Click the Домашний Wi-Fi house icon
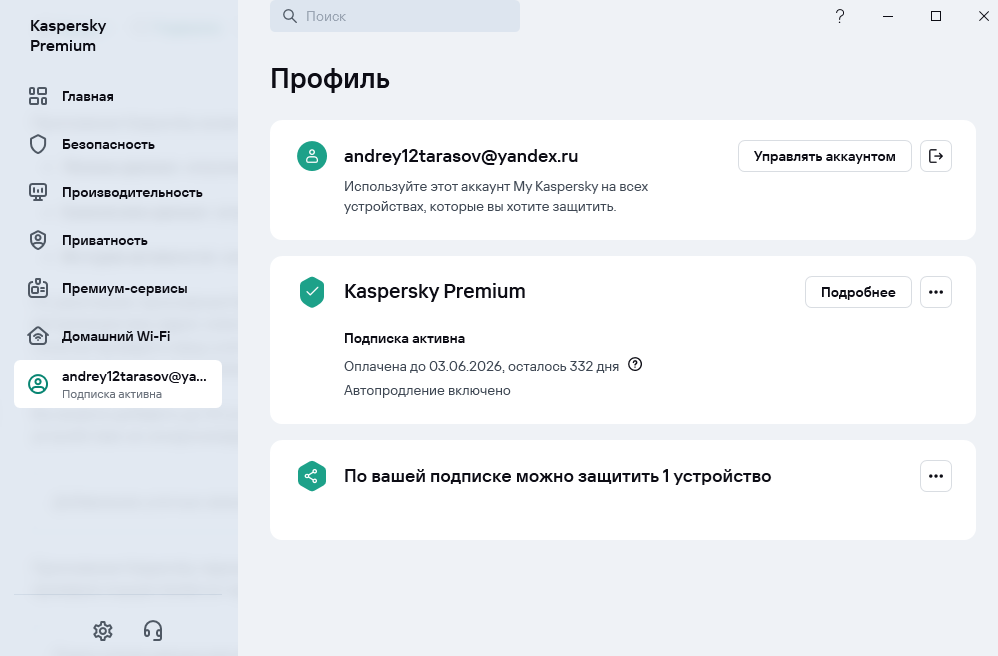The image size is (998, 656). click(38, 336)
